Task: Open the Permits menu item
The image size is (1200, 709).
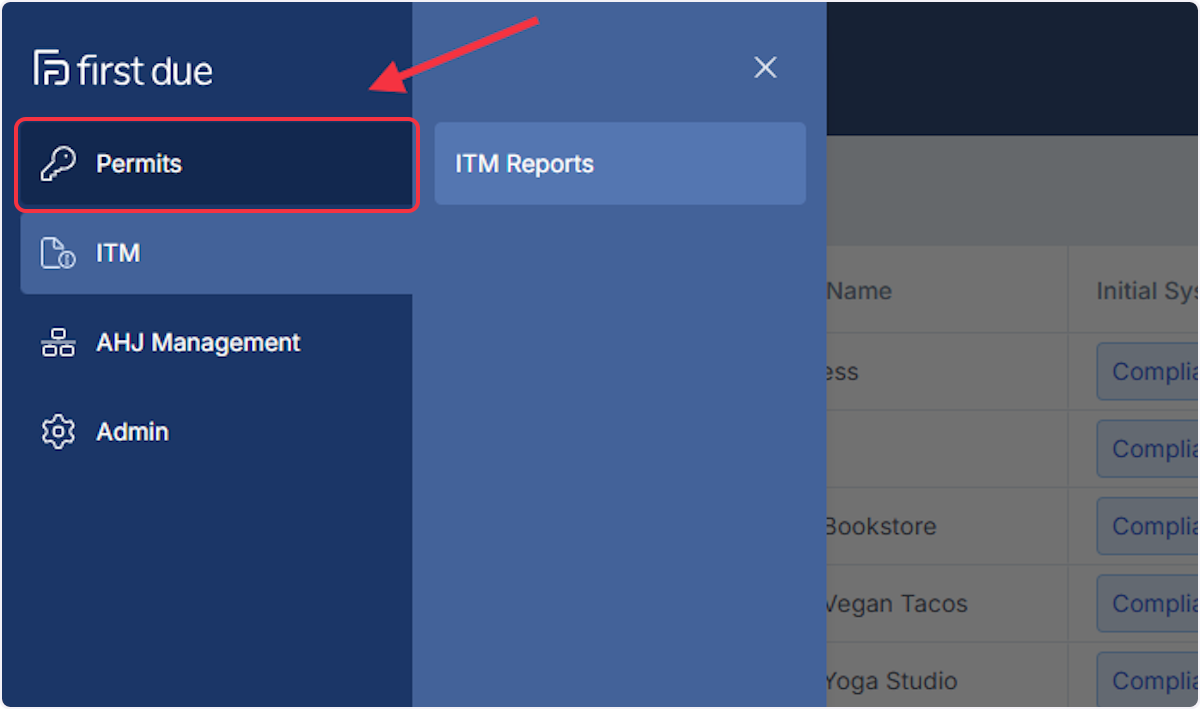Action: pyautogui.click(x=216, y=164)
